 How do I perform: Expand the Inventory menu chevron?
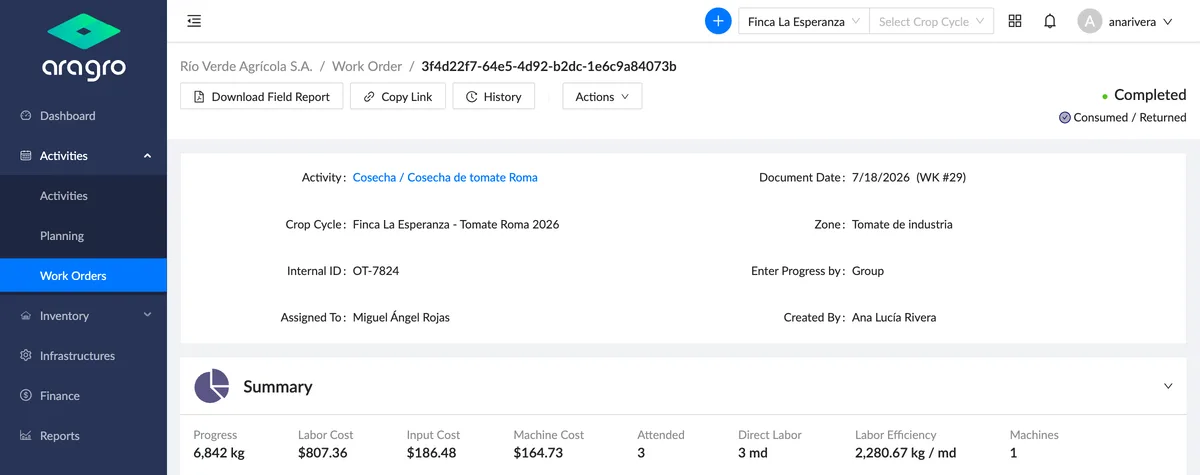148,315
